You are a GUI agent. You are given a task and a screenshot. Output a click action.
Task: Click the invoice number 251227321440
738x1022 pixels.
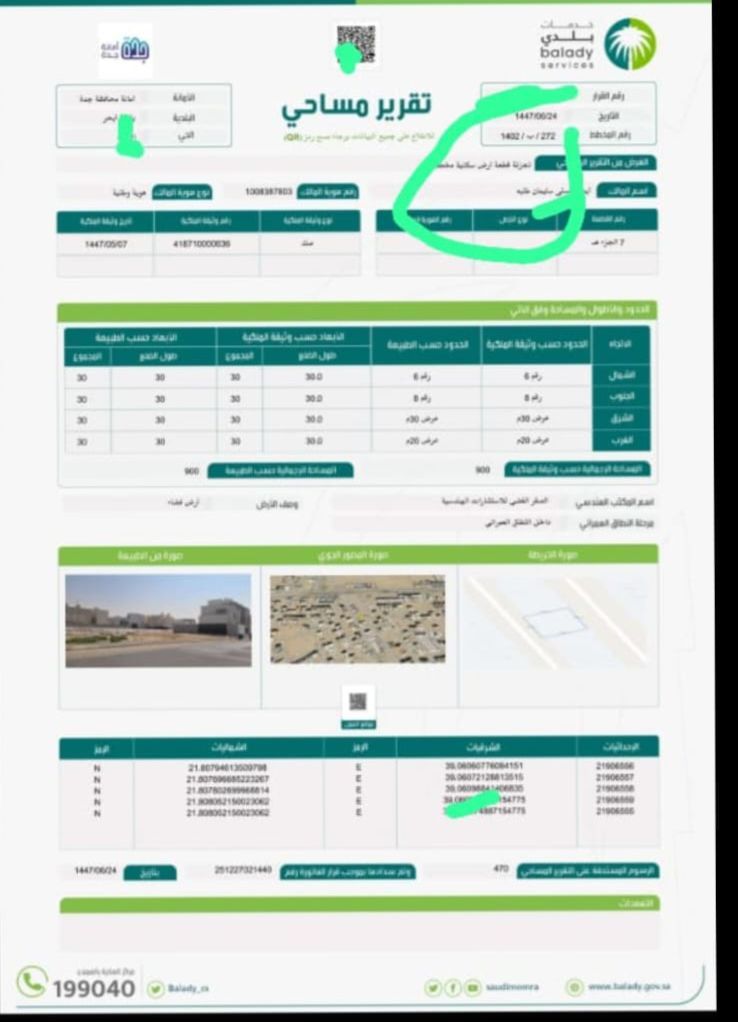[243, 870]
